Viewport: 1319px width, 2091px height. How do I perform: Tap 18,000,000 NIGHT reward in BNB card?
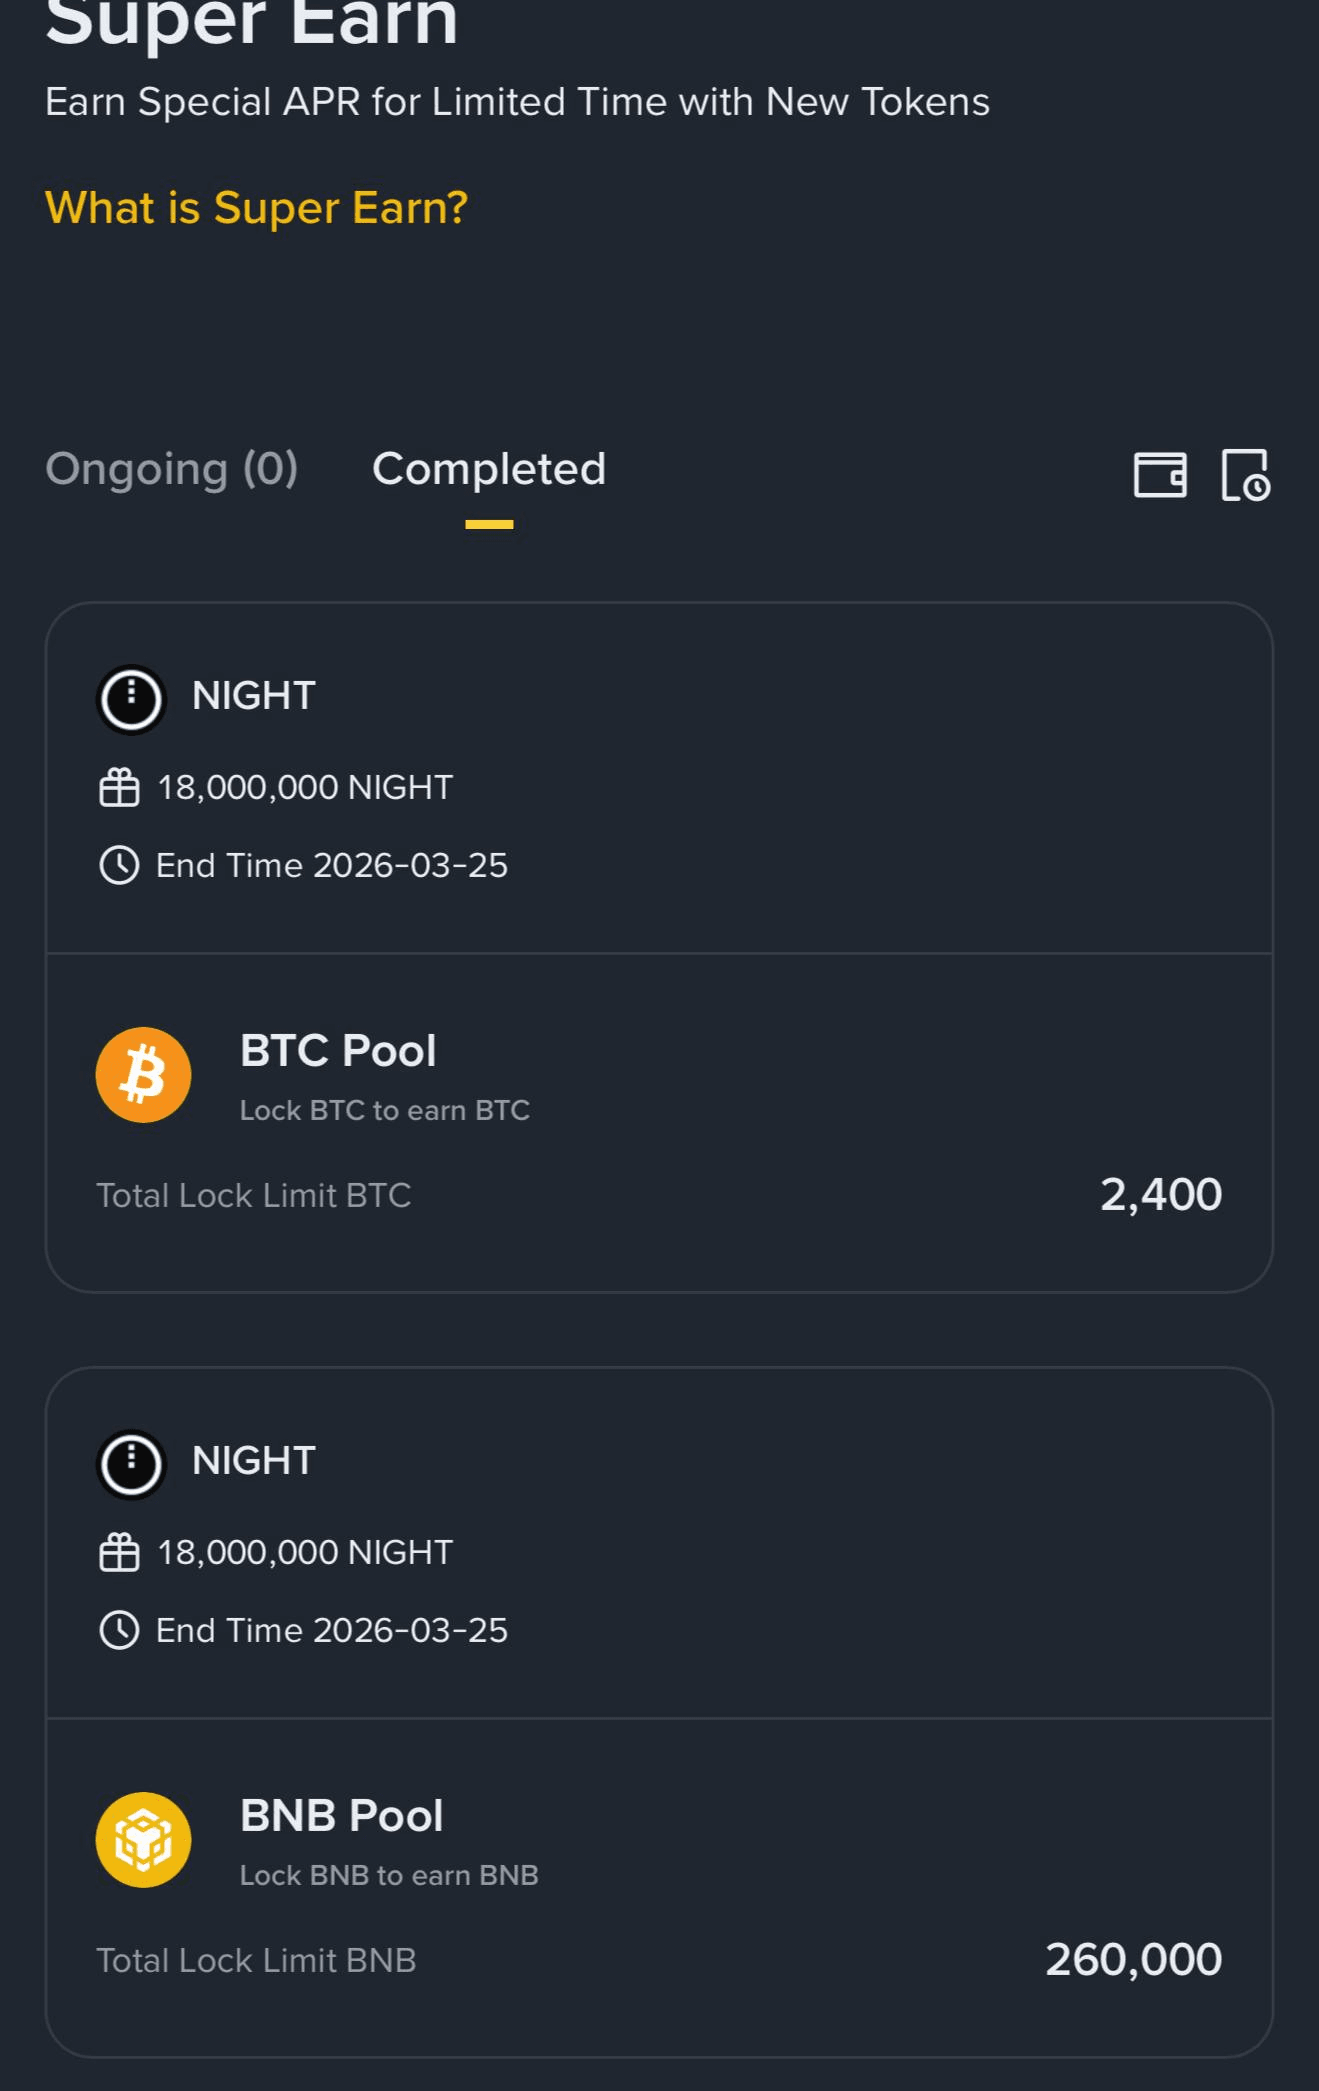[305, 1553]
